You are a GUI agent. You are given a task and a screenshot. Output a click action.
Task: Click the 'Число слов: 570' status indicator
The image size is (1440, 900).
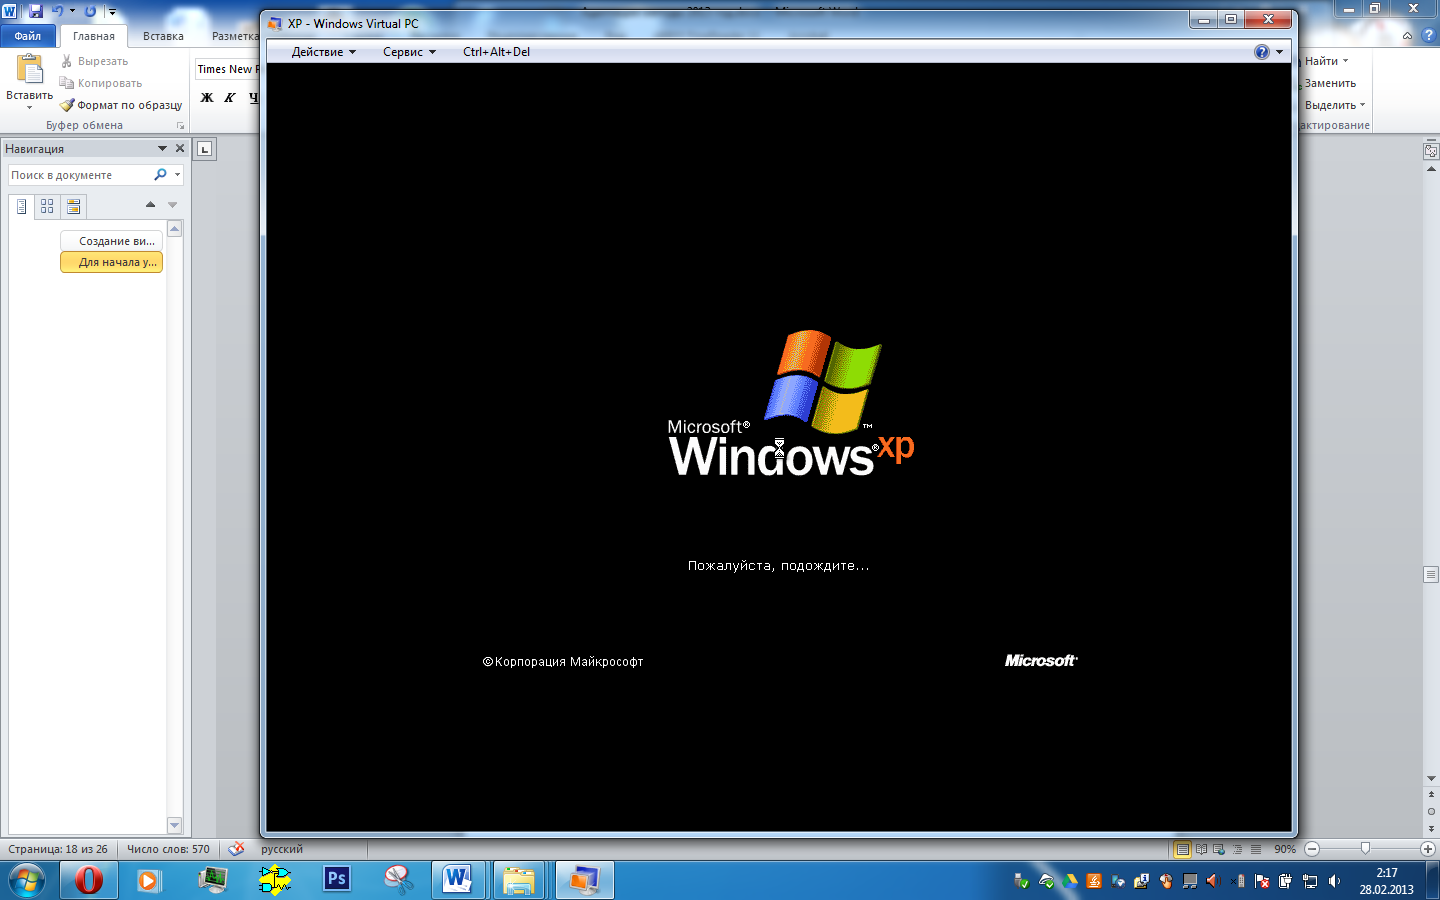pos(168,849)
